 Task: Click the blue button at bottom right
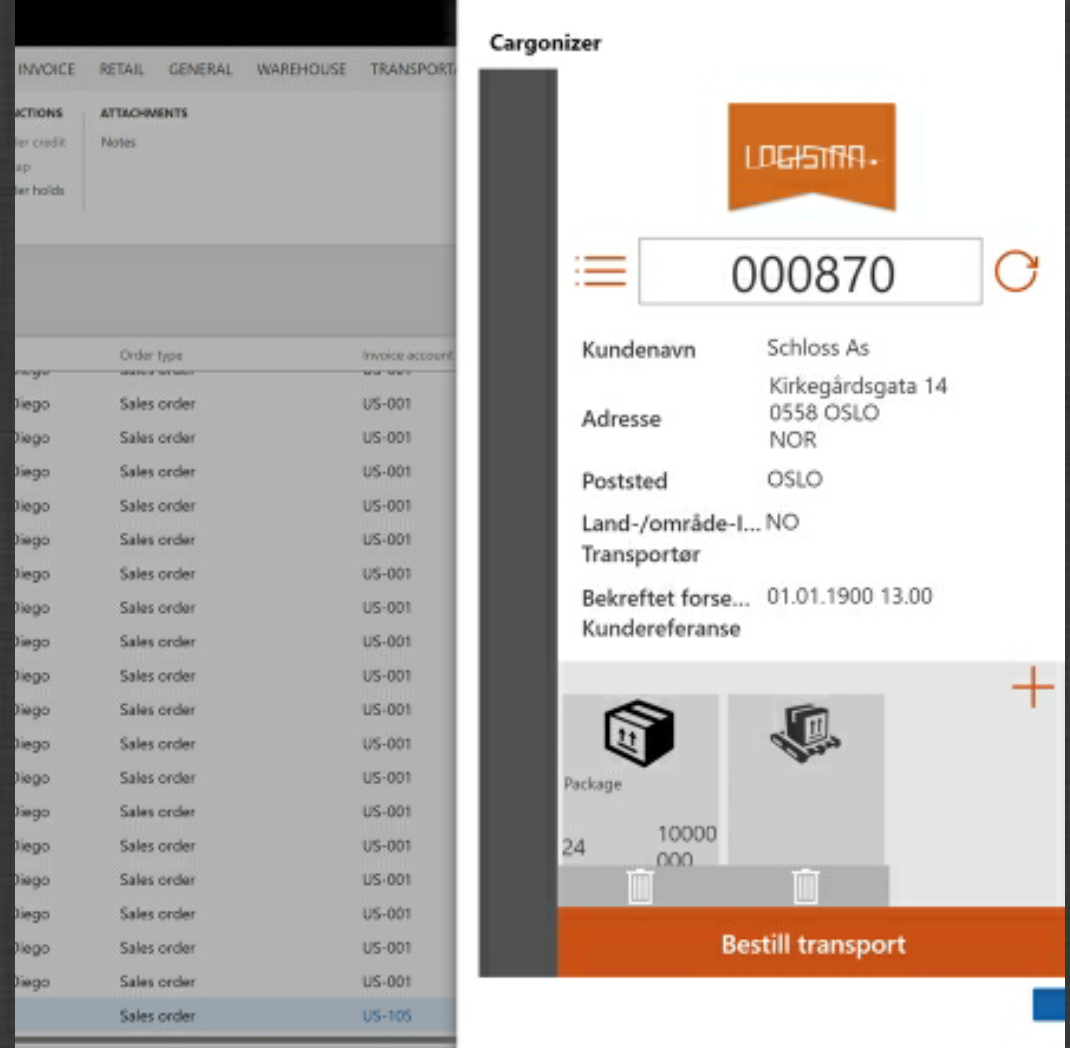point(1050,1006)
